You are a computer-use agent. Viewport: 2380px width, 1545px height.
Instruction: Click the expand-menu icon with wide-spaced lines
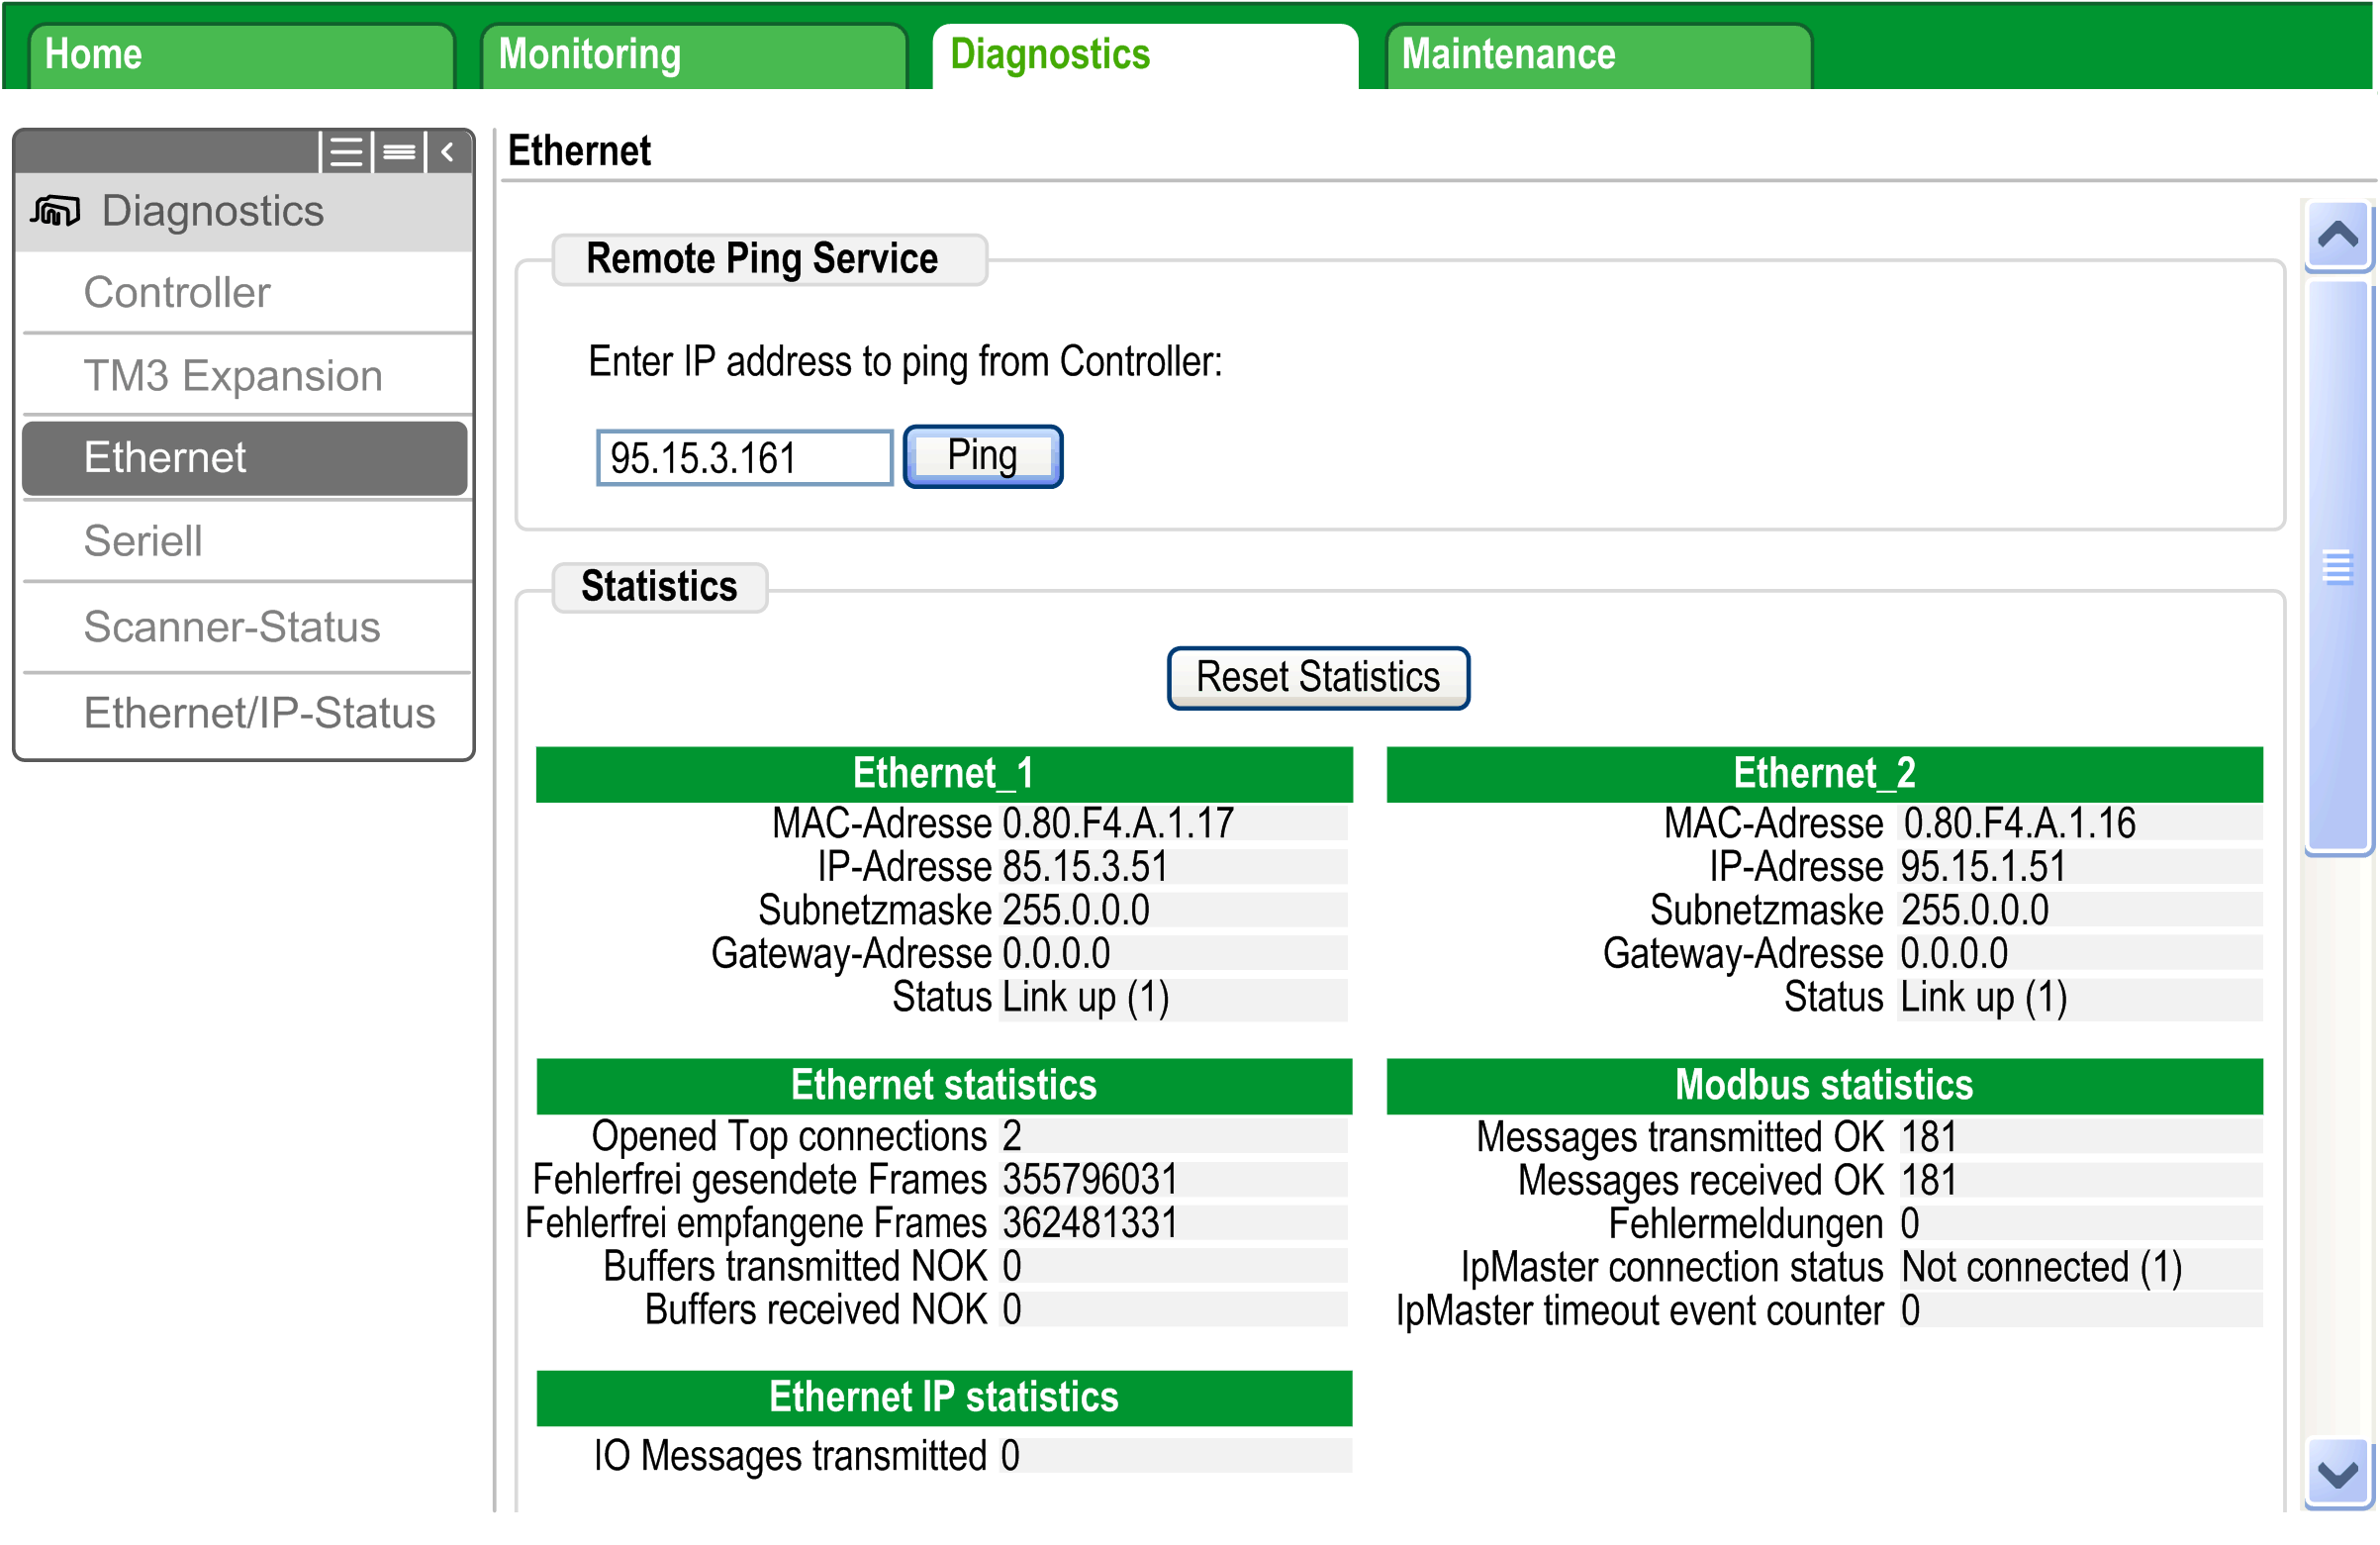point(346,153)
